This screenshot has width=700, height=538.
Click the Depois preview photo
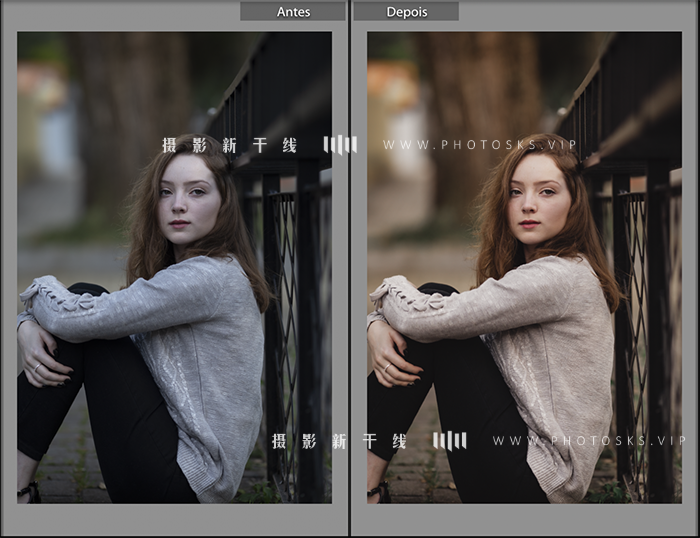[x=524, y=267]
